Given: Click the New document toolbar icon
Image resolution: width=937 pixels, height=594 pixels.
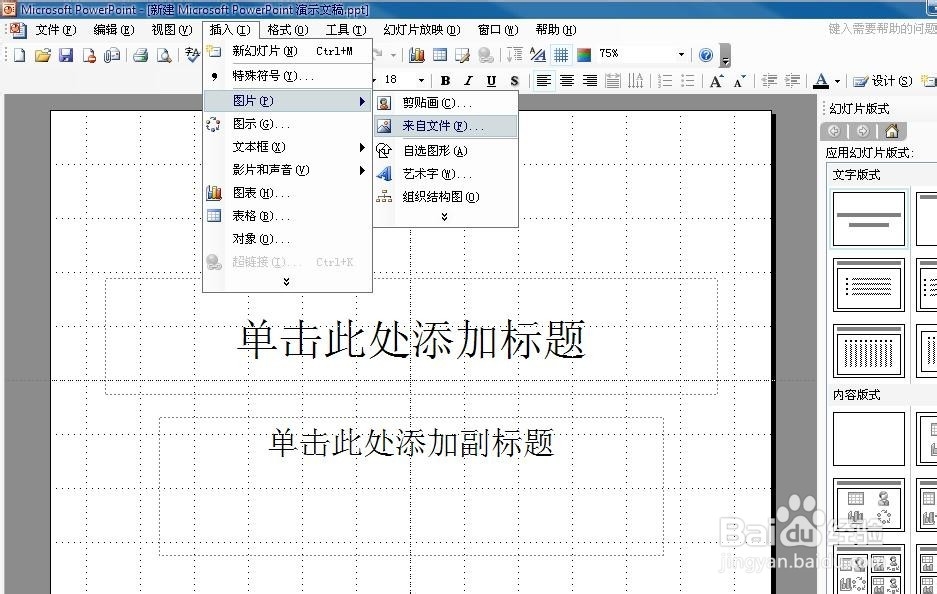Looking at the screenshot, I should coord(19,56).
